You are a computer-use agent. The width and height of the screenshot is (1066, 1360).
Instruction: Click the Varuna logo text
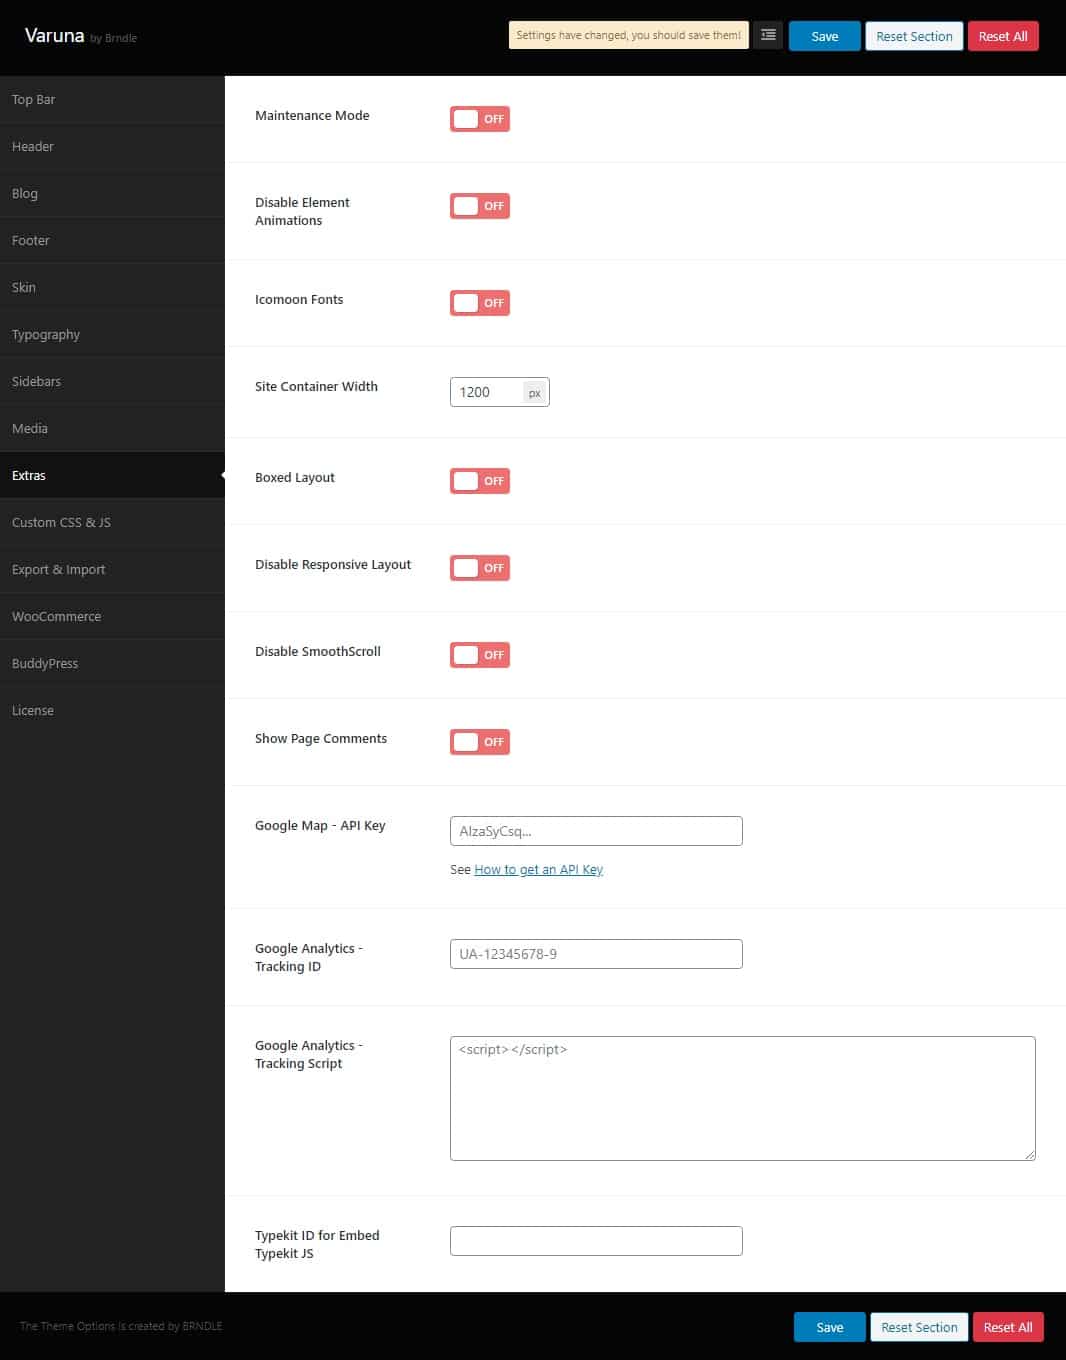[x=54, y=35]
